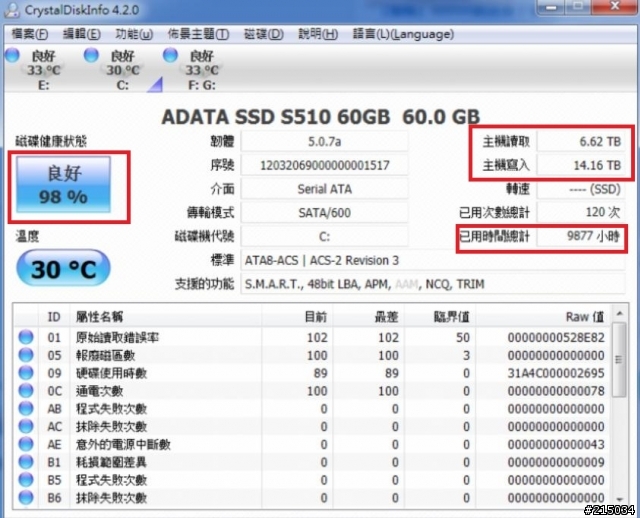
Task: Click the interface field Serial ATA
Action: coord(324,189)
